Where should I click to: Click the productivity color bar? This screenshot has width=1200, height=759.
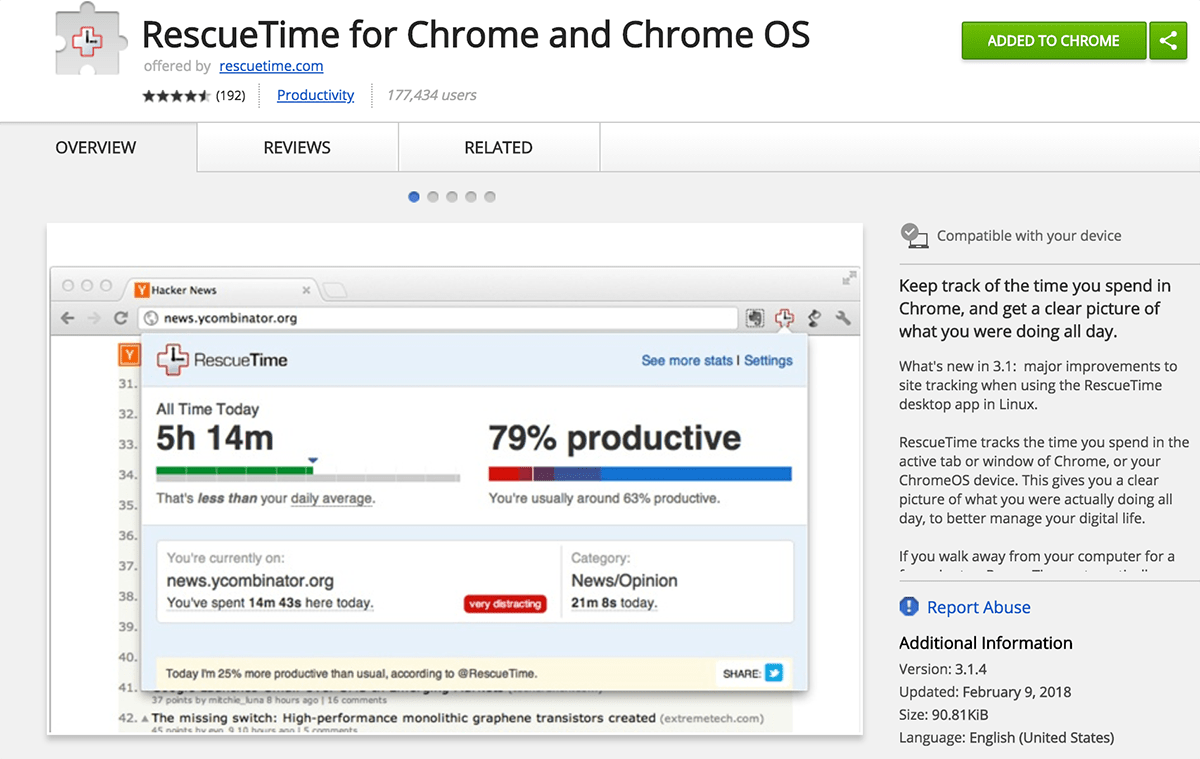point(640,474)
